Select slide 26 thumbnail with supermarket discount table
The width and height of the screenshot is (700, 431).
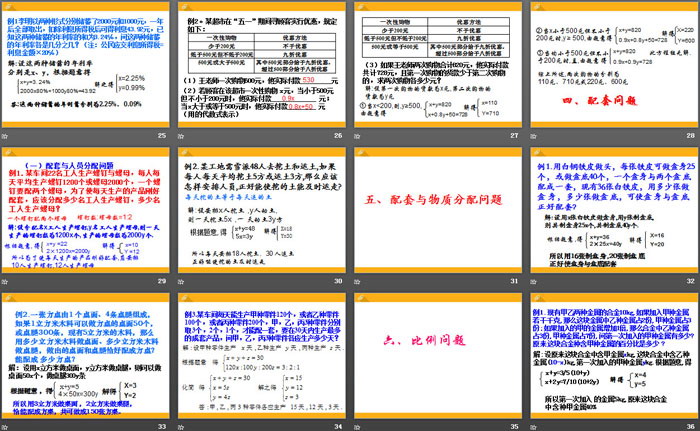[262, 65]
